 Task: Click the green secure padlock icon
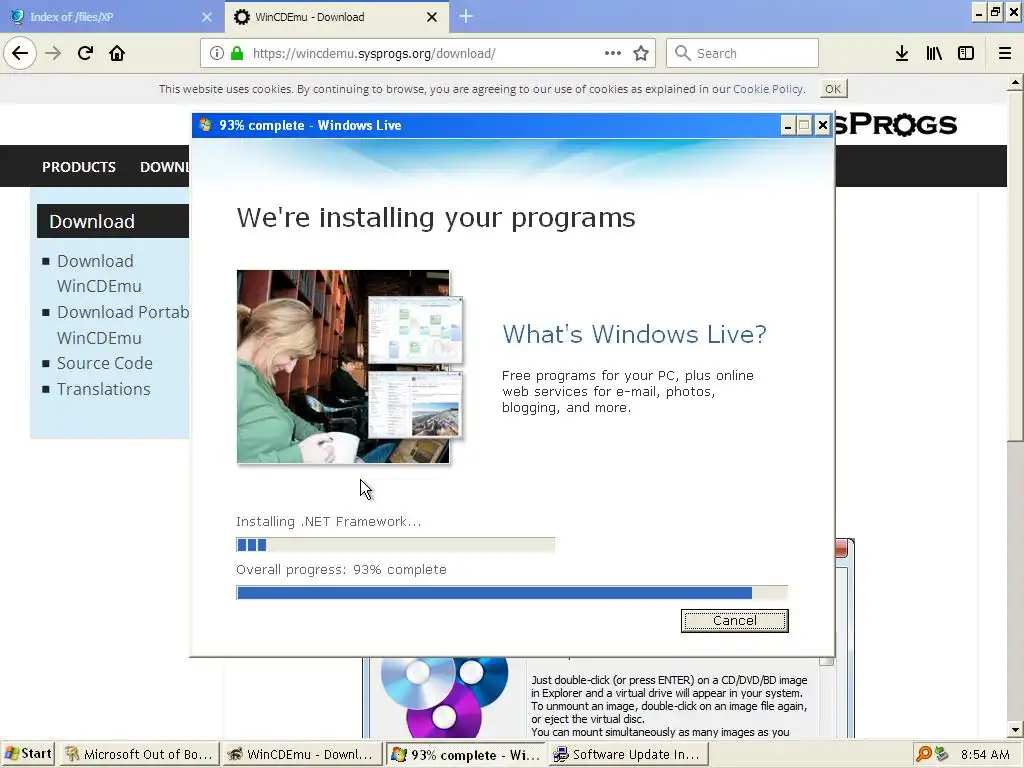coord(237,53)
